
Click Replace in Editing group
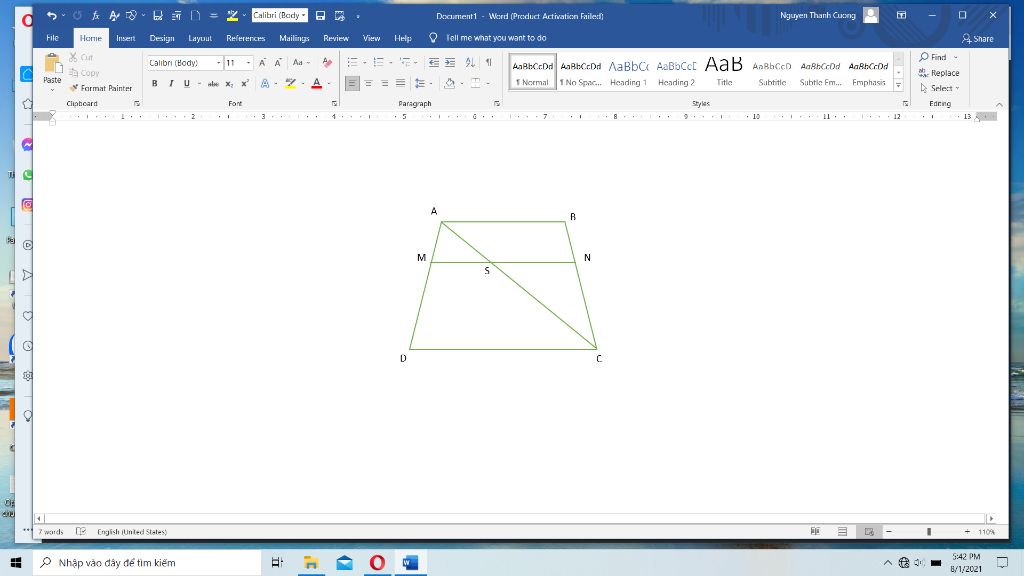coord(939,73)
